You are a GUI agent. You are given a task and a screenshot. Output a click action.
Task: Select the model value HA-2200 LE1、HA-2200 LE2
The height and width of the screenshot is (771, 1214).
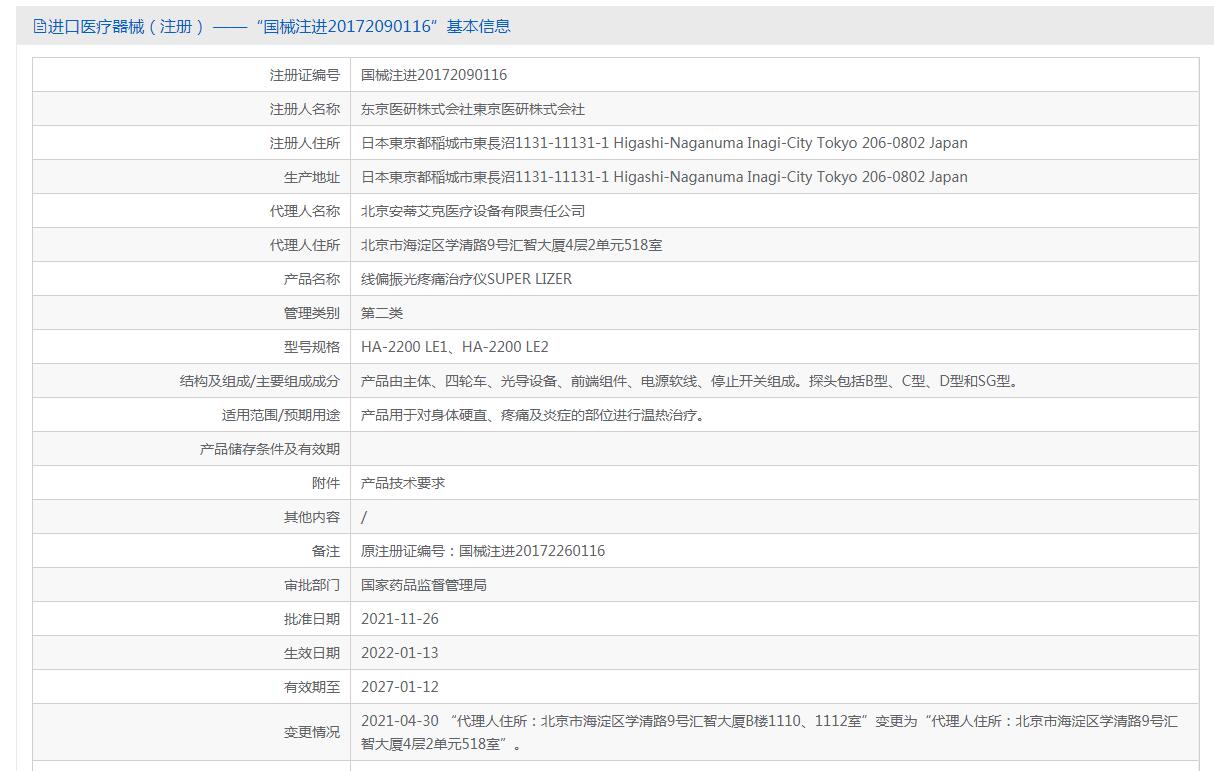click(455, 347)
